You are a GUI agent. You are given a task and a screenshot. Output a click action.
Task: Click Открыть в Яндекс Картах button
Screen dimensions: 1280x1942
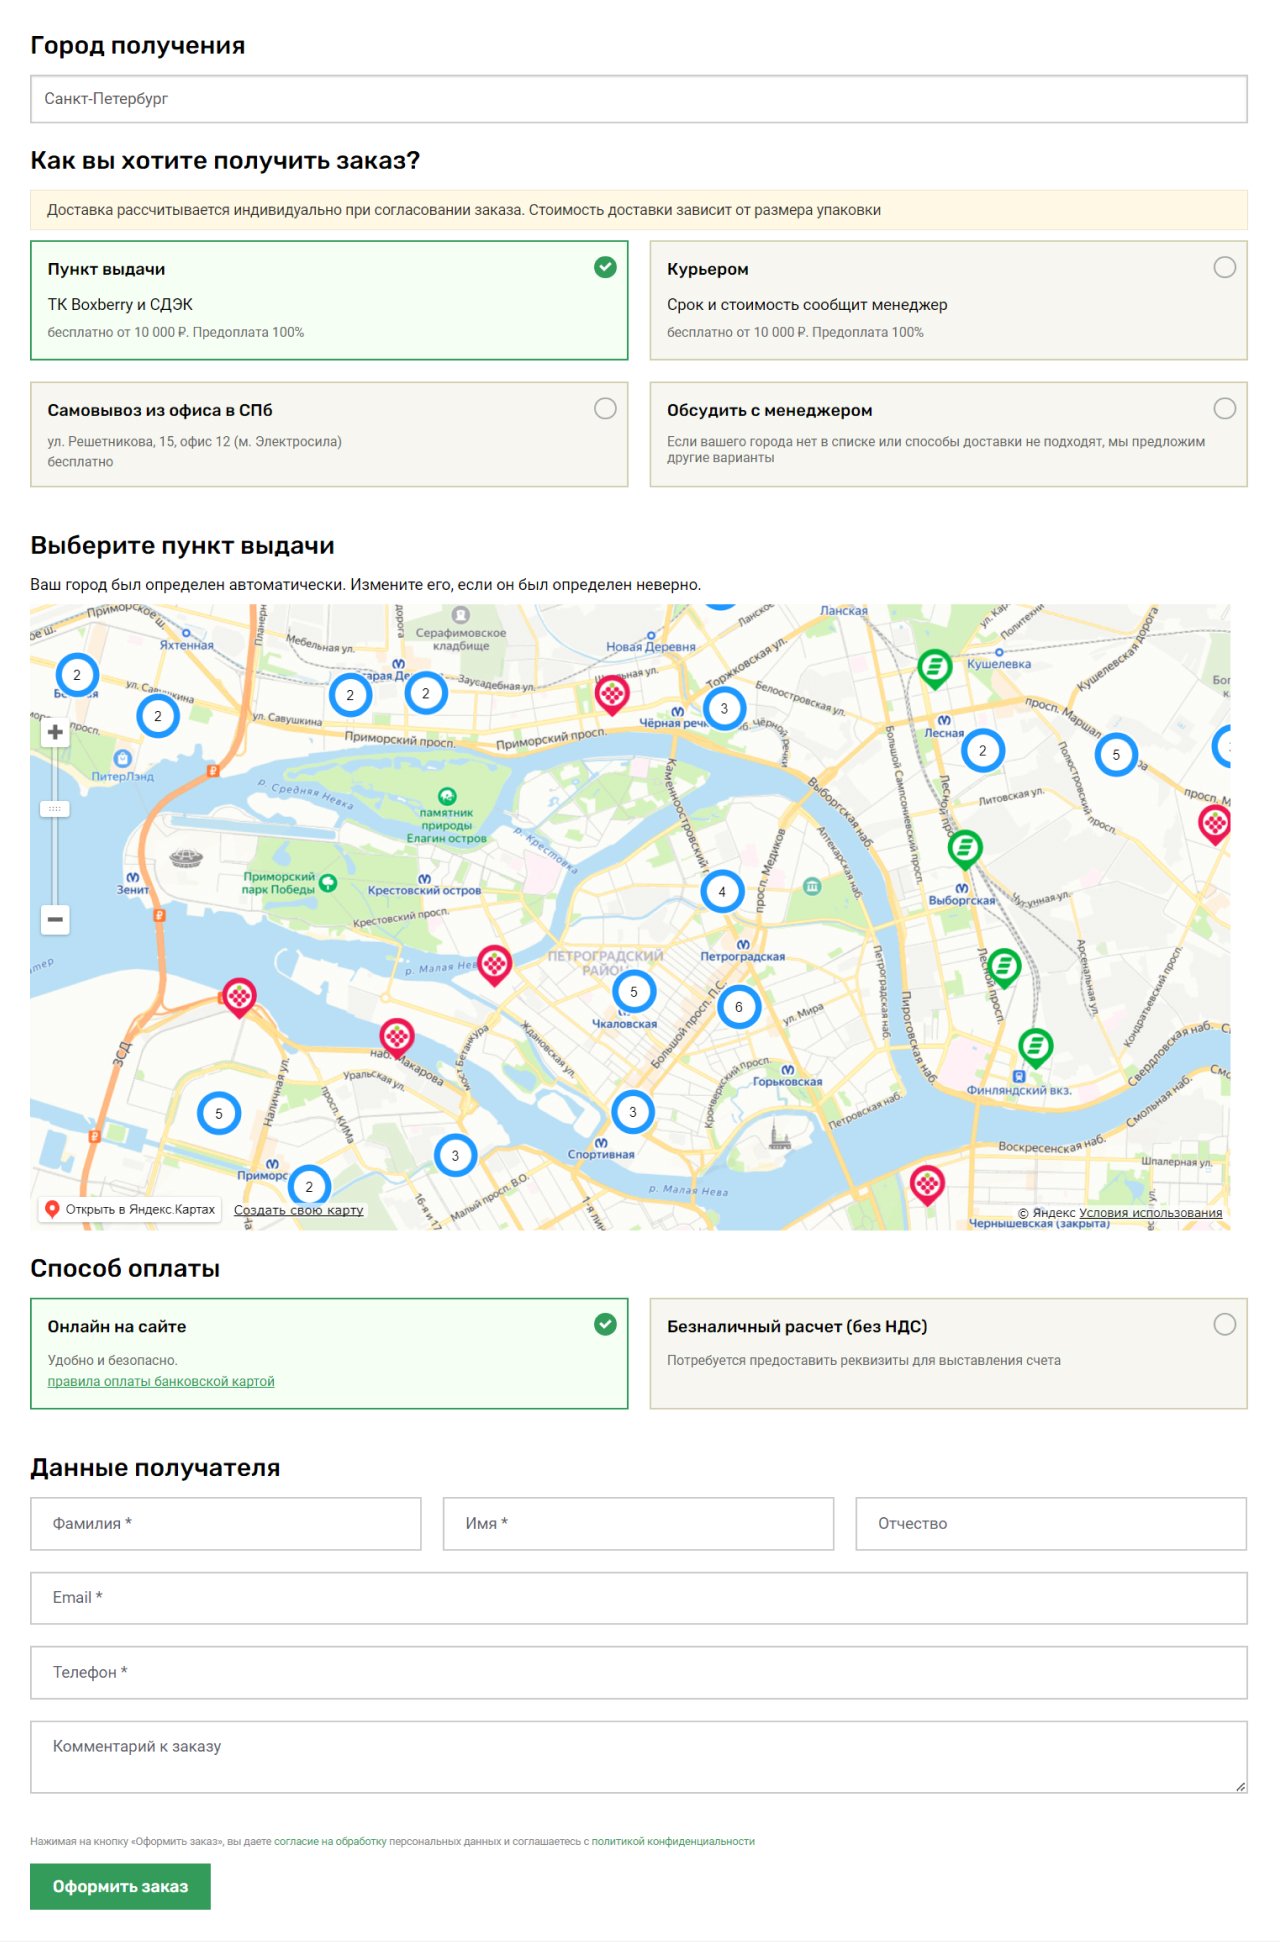coord(130,1209)
